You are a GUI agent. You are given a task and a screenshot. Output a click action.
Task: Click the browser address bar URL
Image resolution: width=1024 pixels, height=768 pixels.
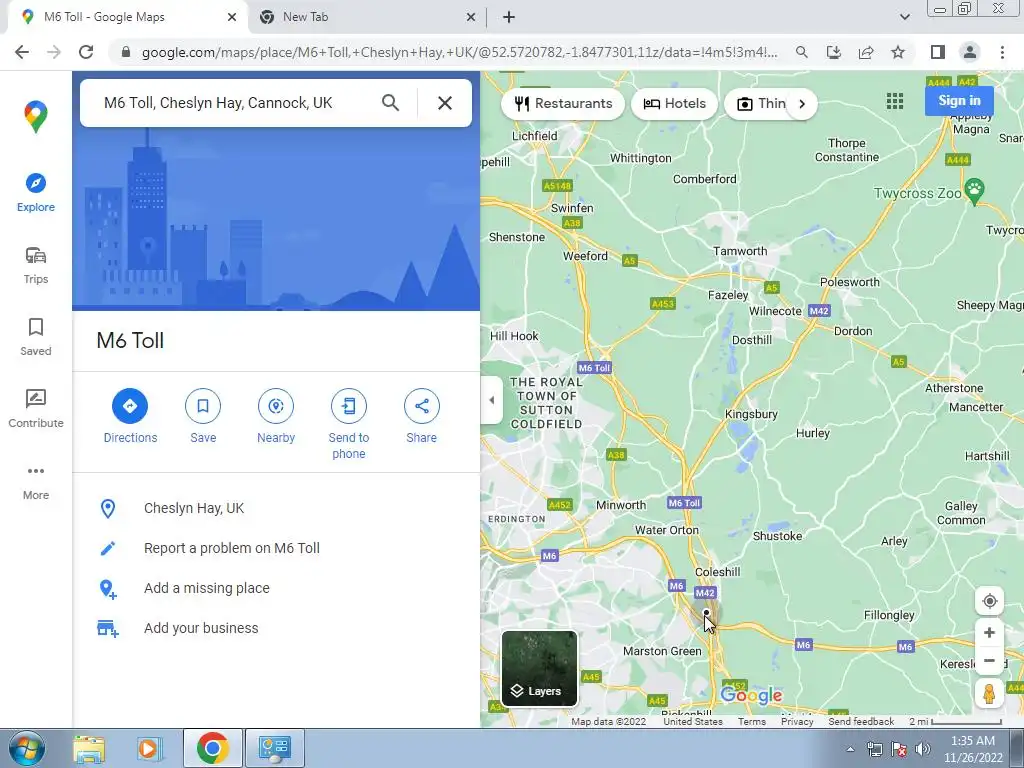pyautogui.click(x=459, y=52)
